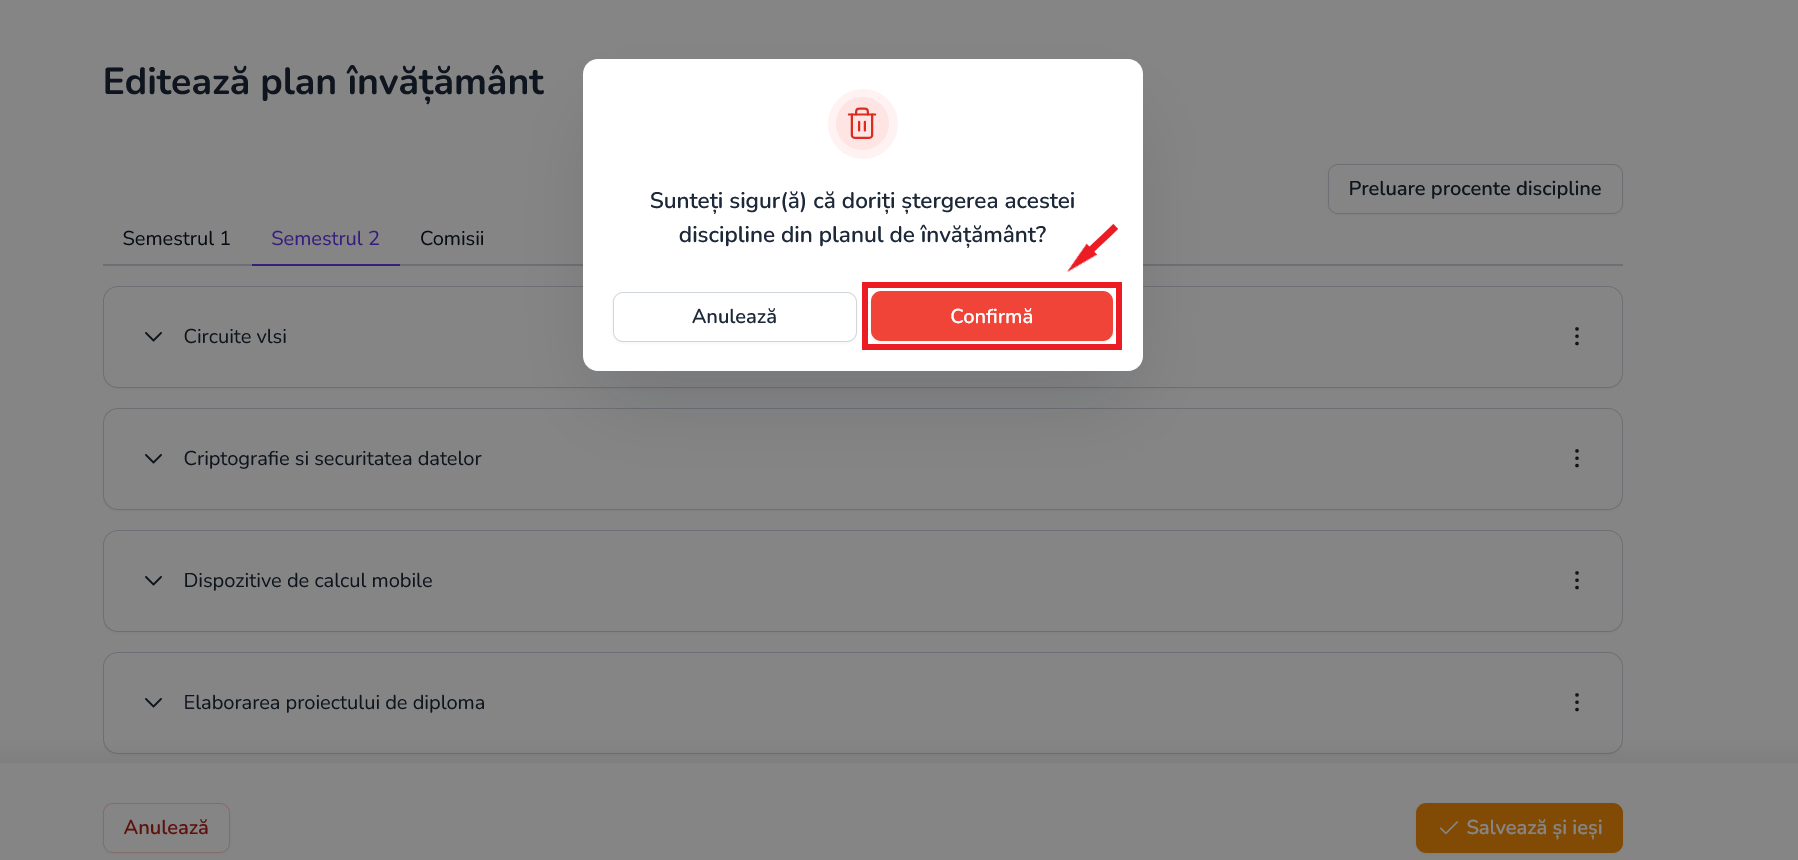Switch to Semestrul 1 tab
The width and height of the screenshot is (1798, 860).
point(177,239)
